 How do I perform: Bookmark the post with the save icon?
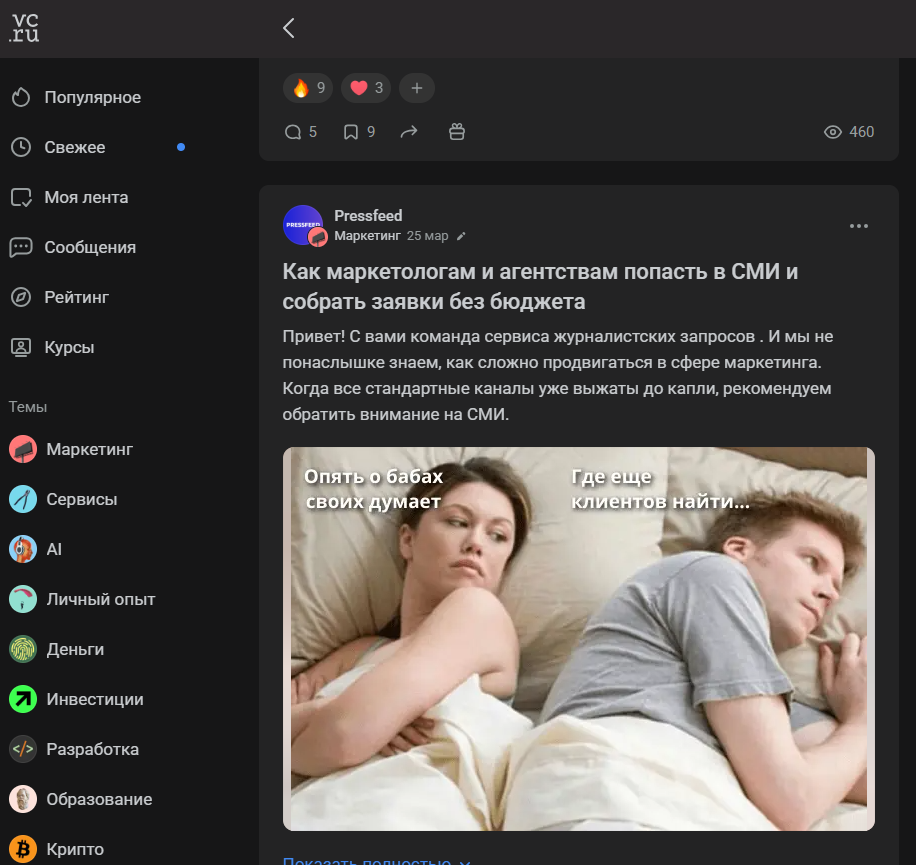352,131
